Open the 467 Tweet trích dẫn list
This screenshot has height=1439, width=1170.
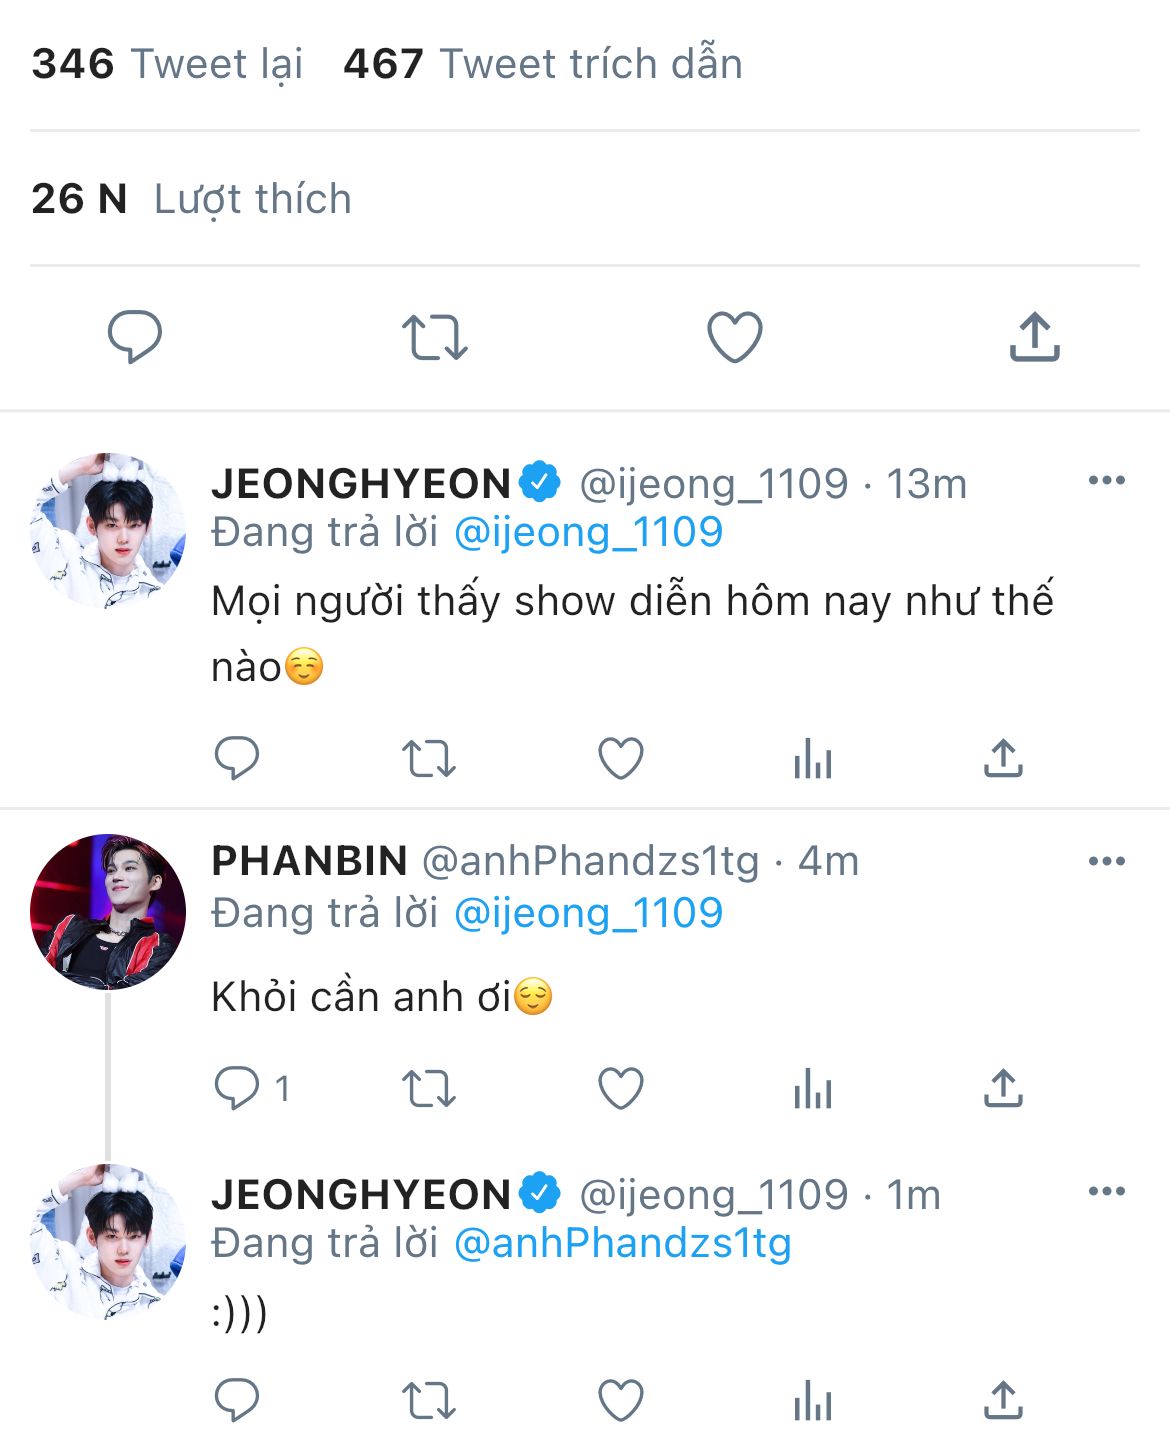click(543, 64)
